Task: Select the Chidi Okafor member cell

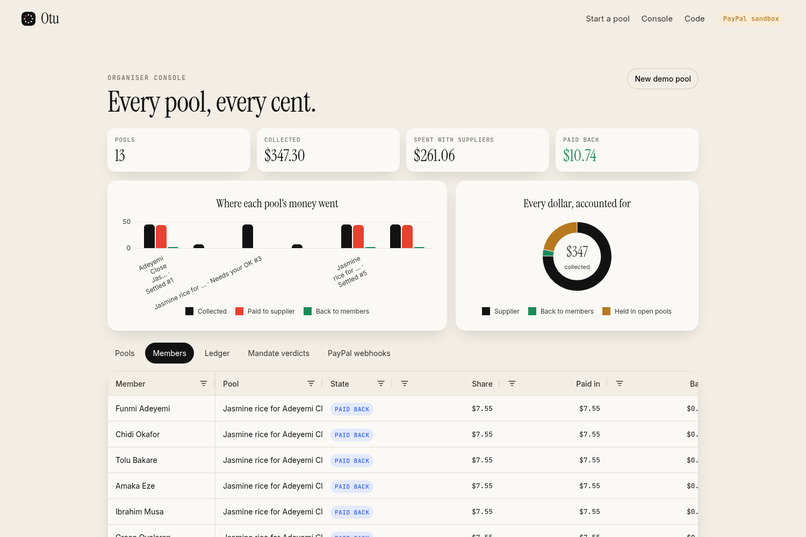Action: point(161,434)
